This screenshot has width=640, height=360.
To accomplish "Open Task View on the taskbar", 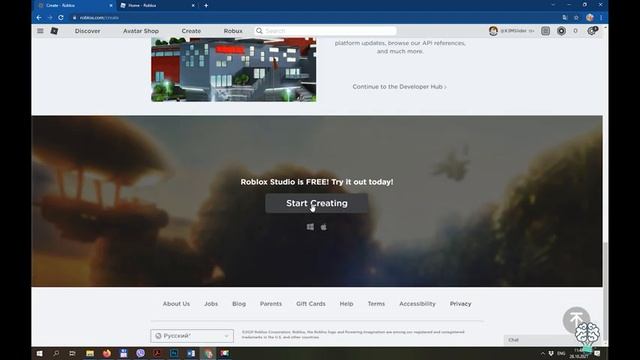I will pos(73,353).
